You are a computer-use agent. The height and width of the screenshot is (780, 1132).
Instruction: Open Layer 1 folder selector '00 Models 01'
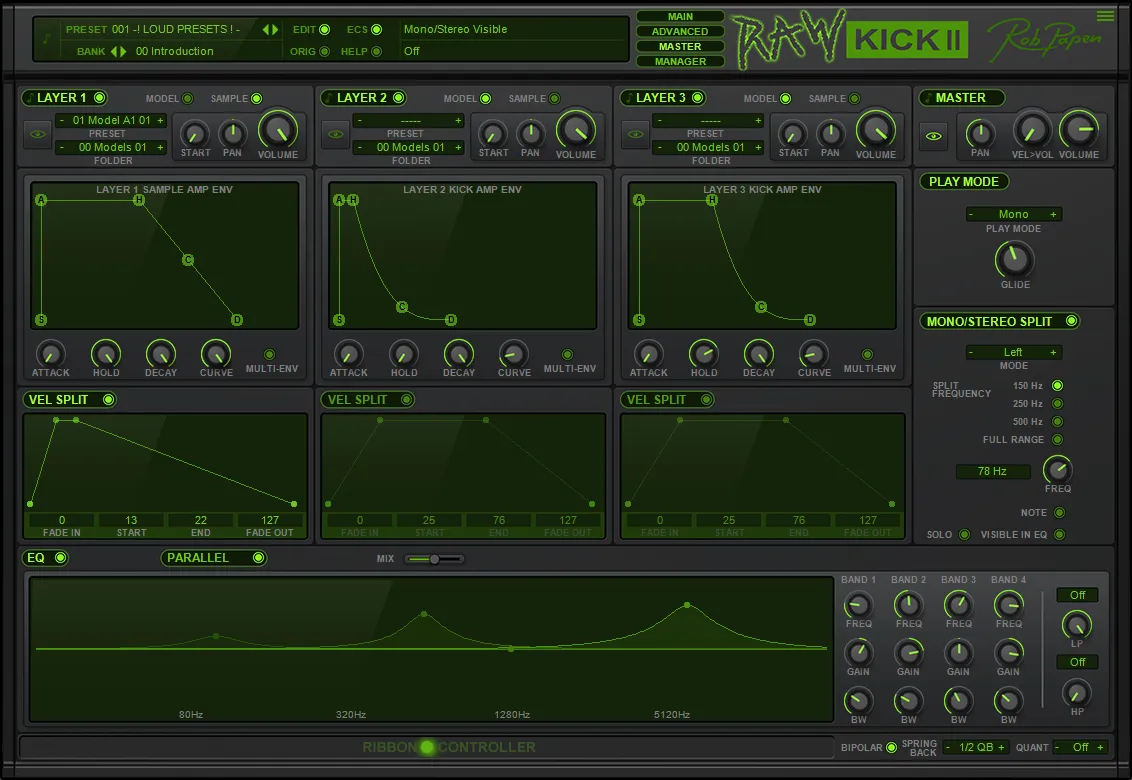[111, 147]
